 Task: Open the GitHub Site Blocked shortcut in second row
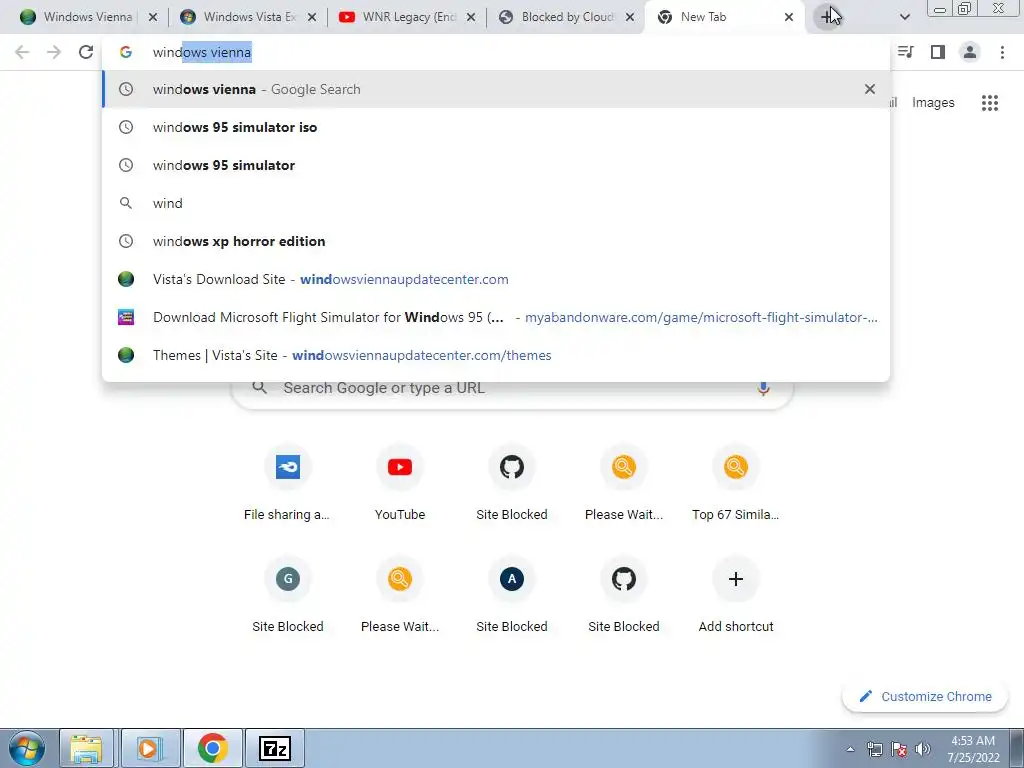[x=624, y=595]
